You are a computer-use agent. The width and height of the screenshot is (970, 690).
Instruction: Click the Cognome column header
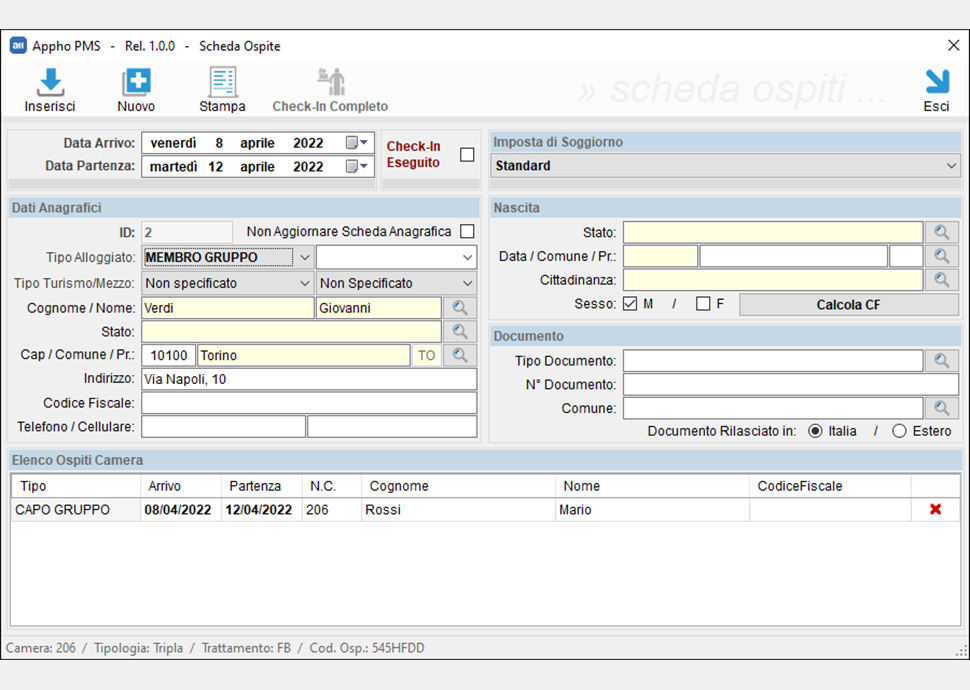click(x=458, y=486)
